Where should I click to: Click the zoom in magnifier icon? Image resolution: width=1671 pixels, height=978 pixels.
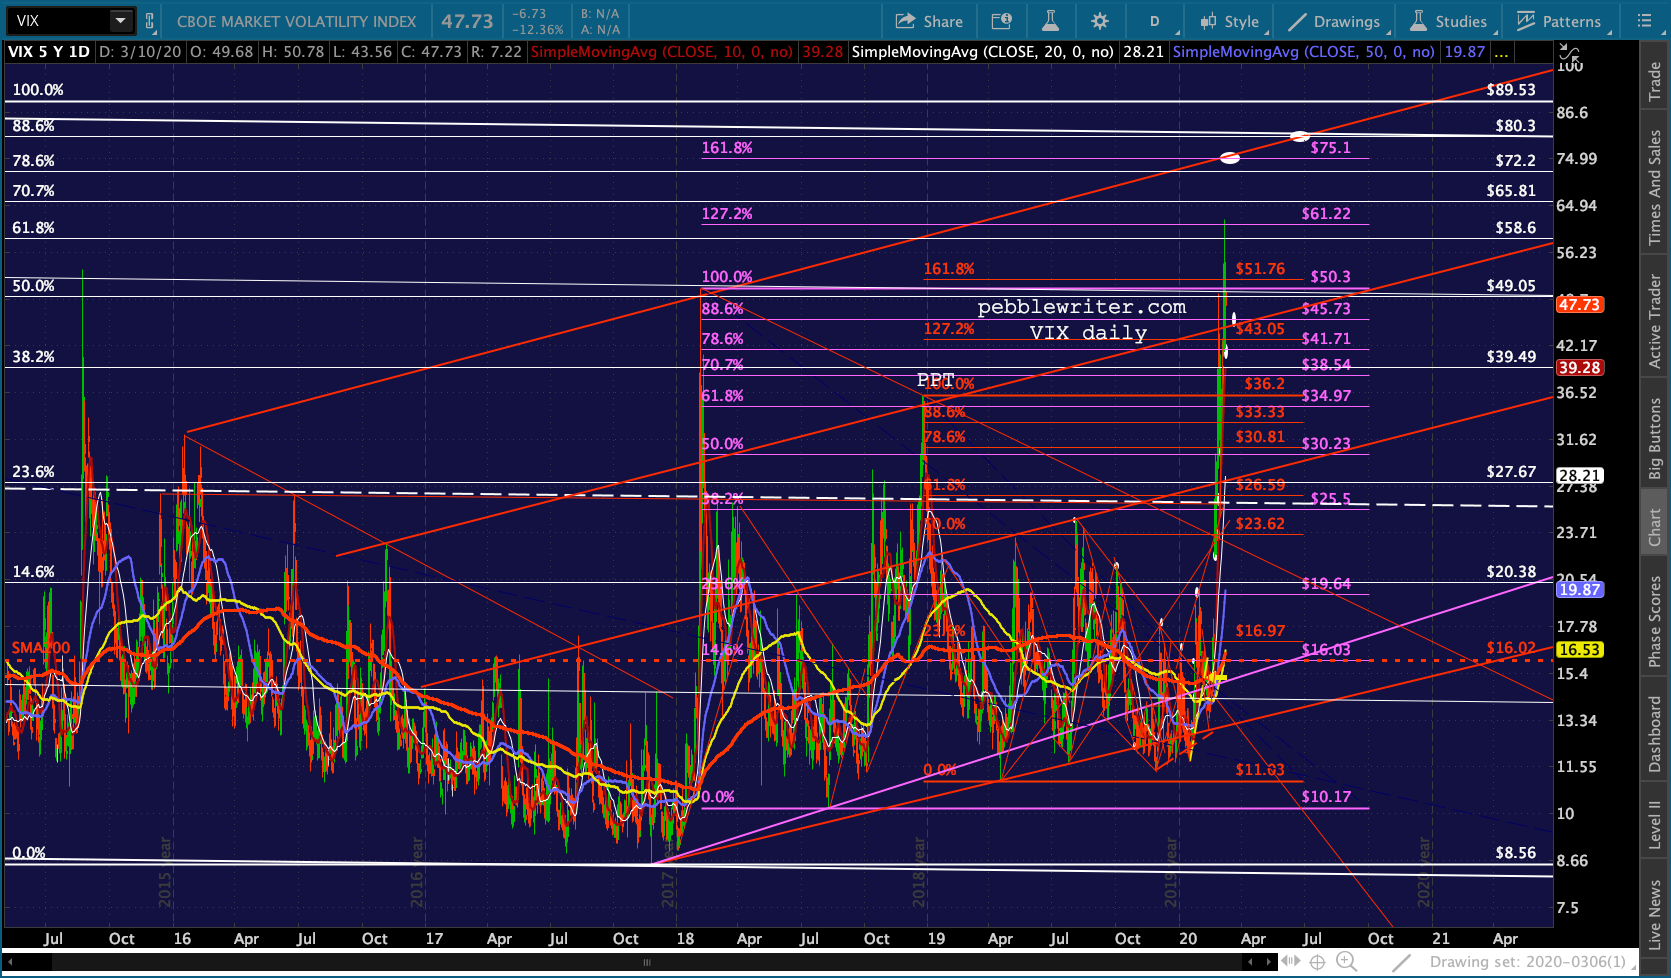[x=1346, y=962]
